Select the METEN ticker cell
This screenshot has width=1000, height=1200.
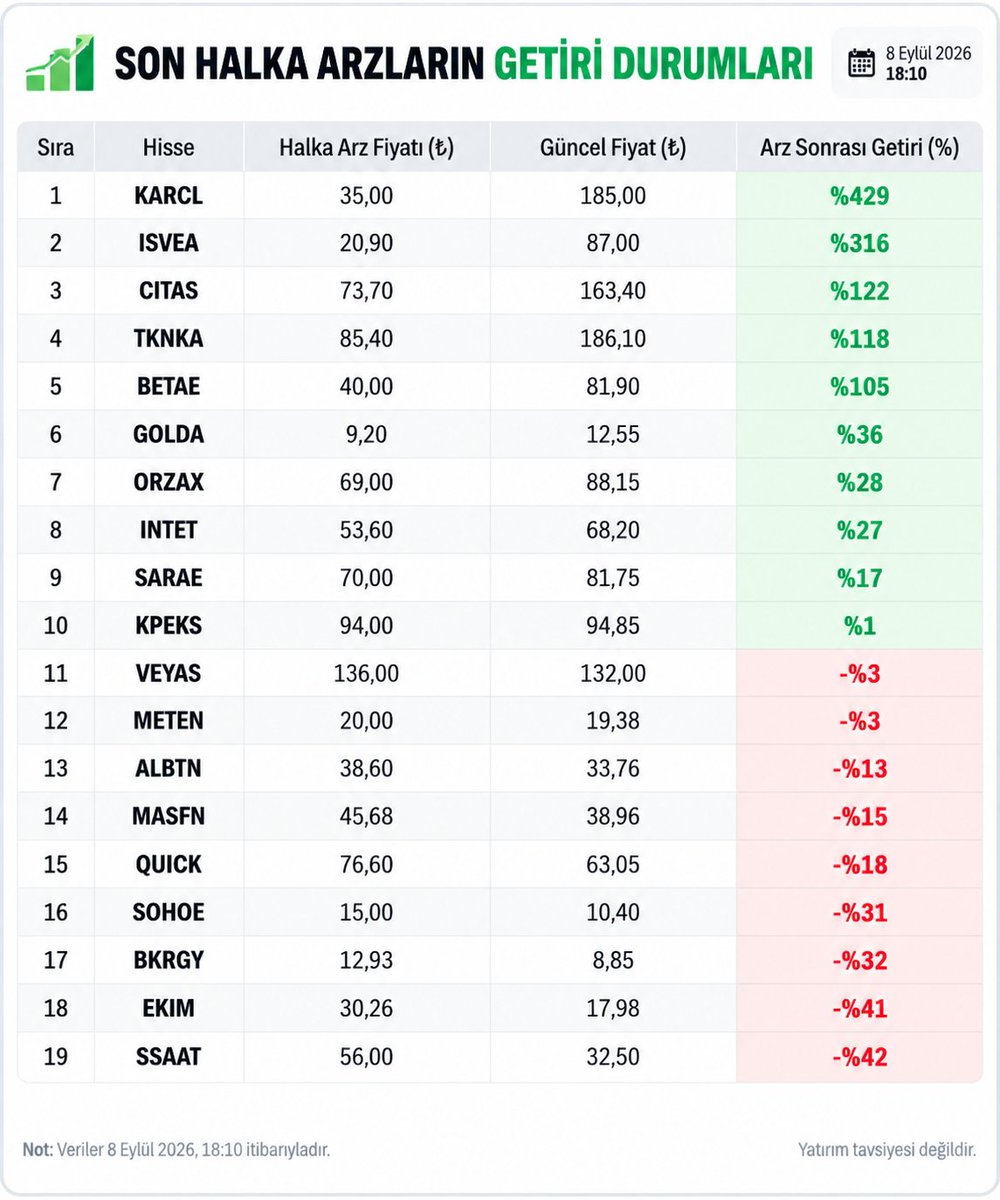coord(168,721)
